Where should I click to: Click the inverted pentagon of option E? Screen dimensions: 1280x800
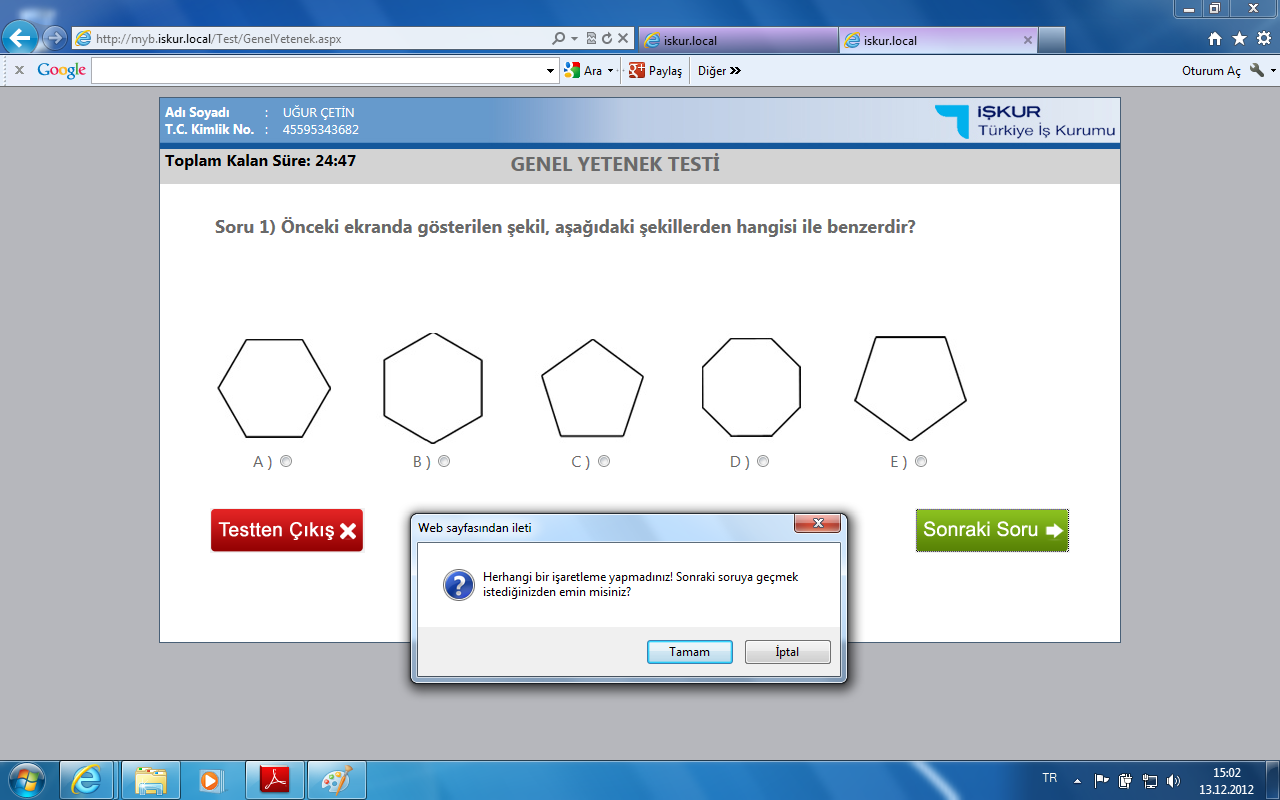(910, 388)
